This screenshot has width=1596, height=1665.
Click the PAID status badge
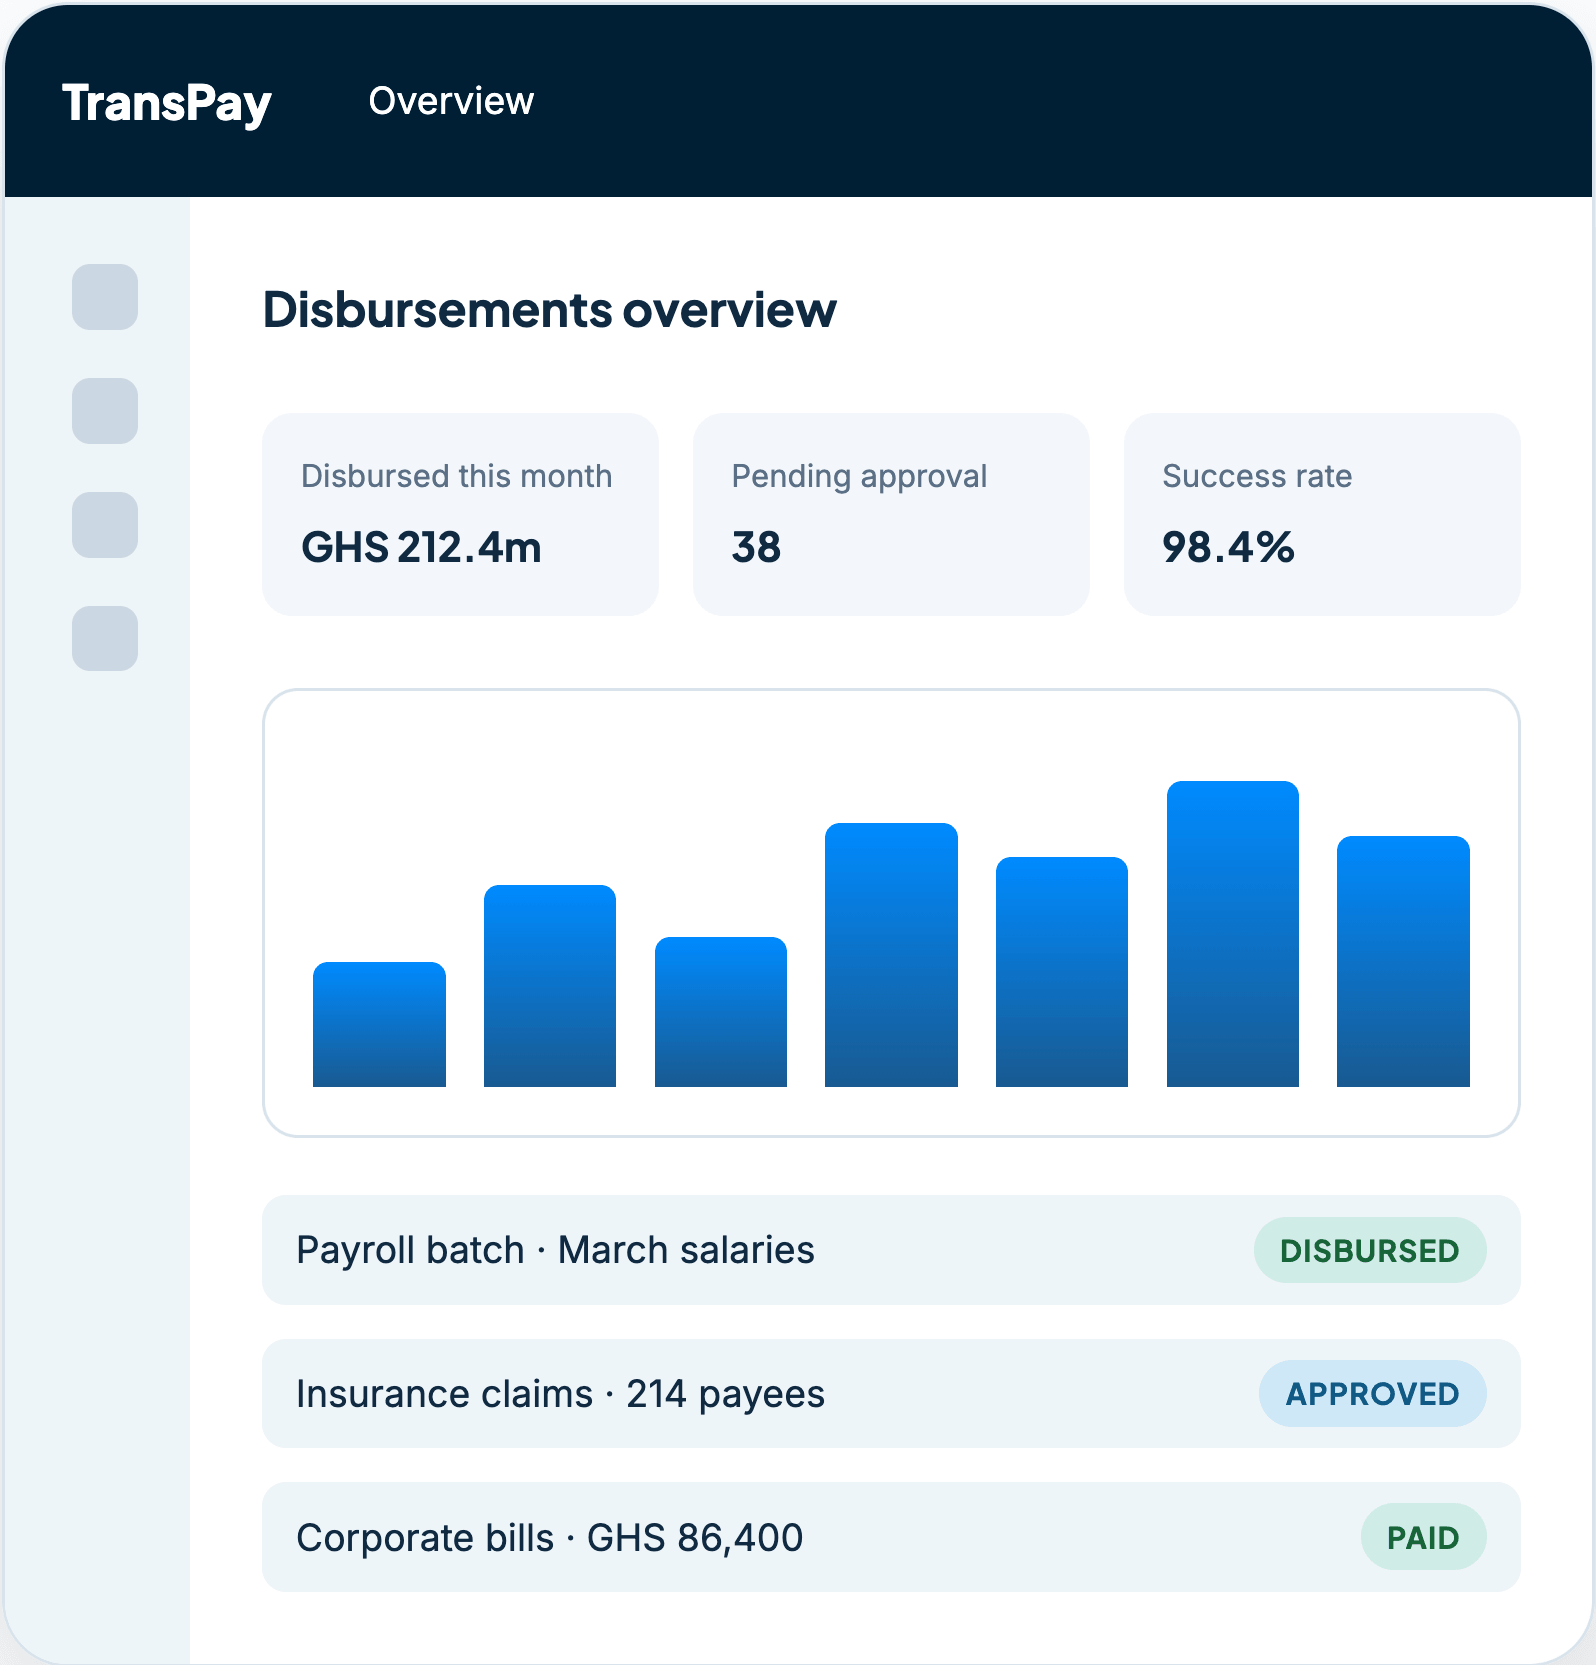pos(1423,1537)
